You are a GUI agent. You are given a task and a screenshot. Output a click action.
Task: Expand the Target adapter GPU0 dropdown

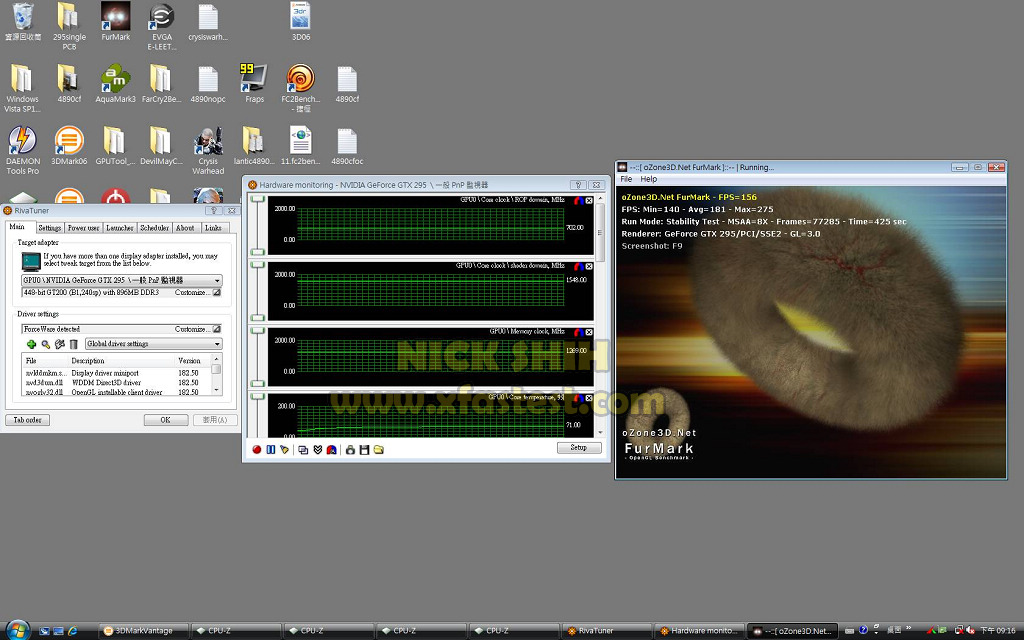point(216,281)
